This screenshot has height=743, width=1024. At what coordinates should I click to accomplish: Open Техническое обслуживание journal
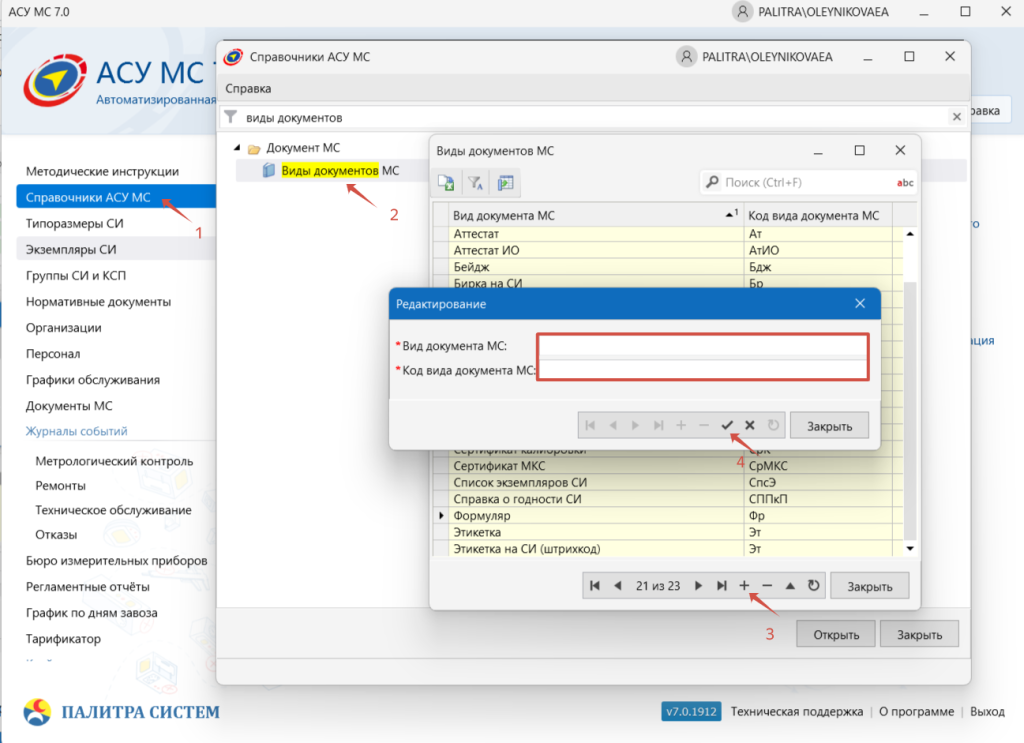tap(114, 510)
